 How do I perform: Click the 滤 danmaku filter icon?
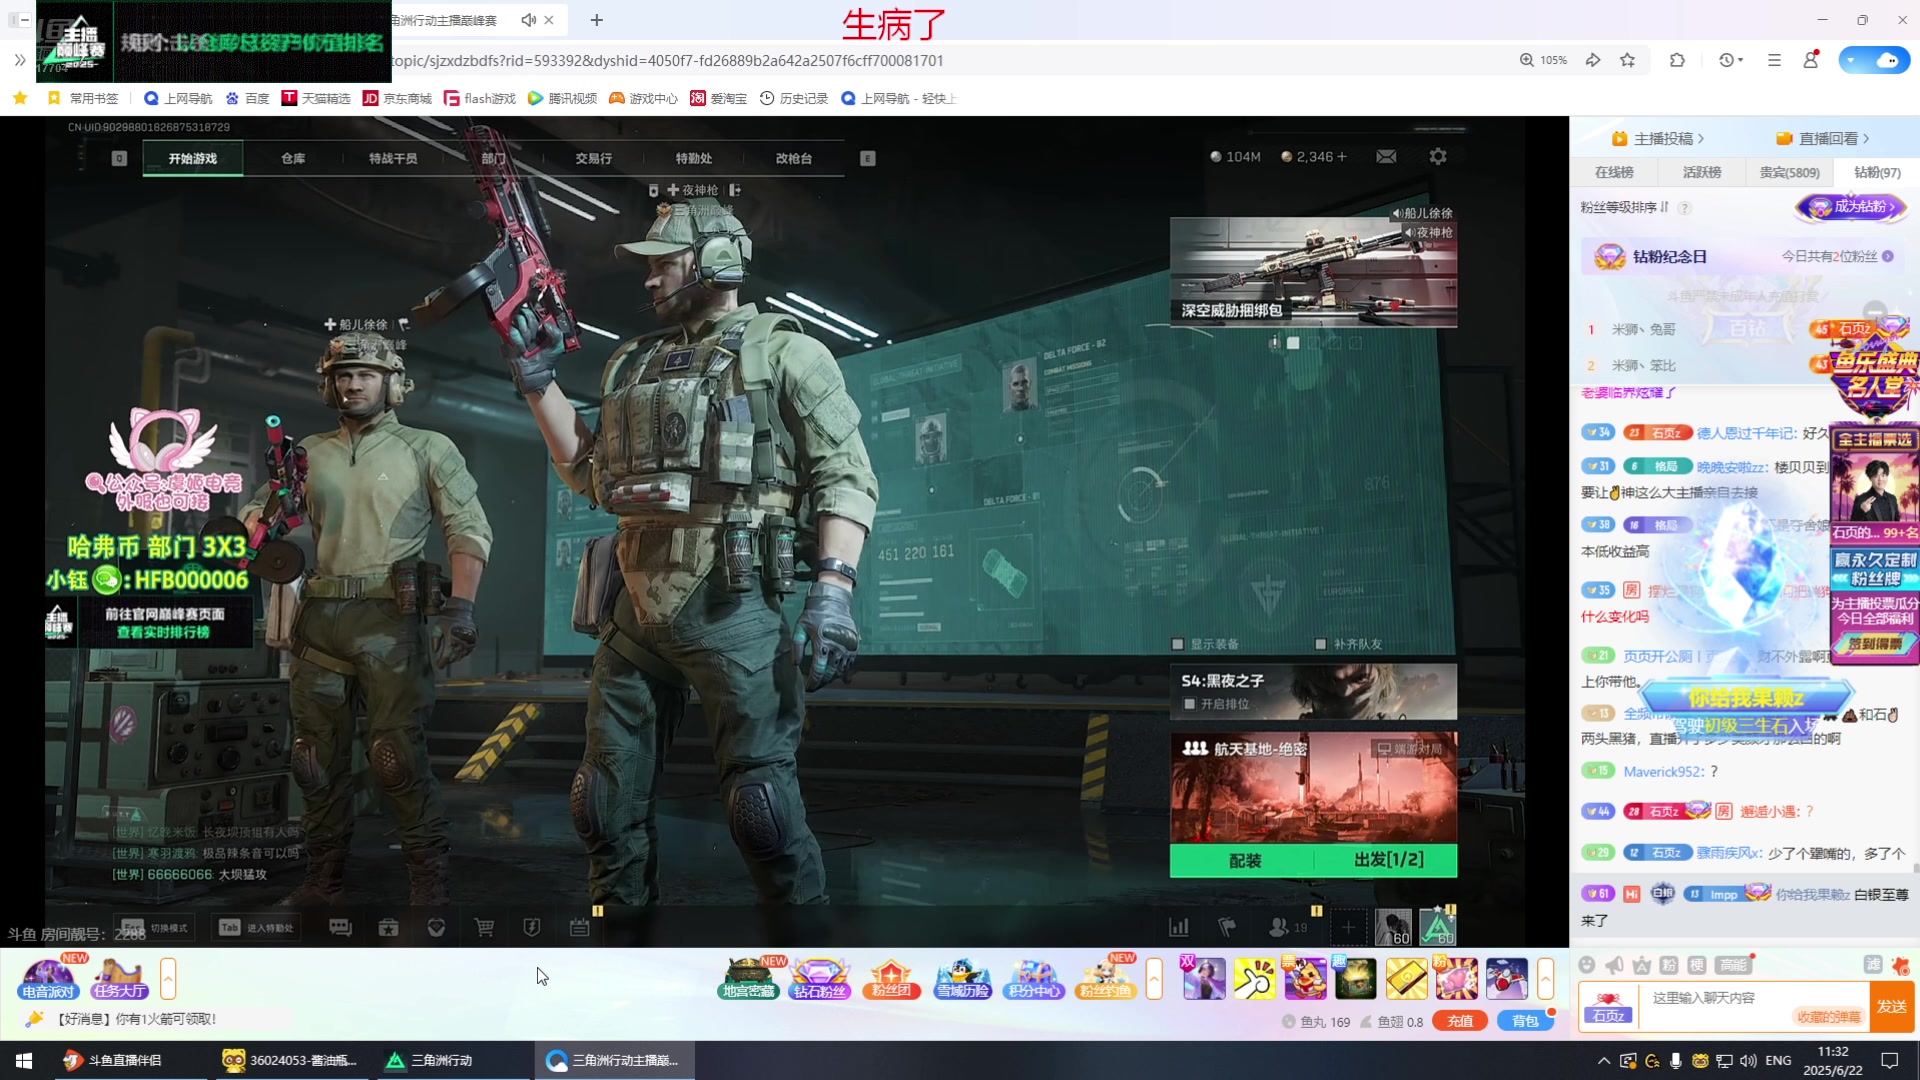pos(1873,964)
